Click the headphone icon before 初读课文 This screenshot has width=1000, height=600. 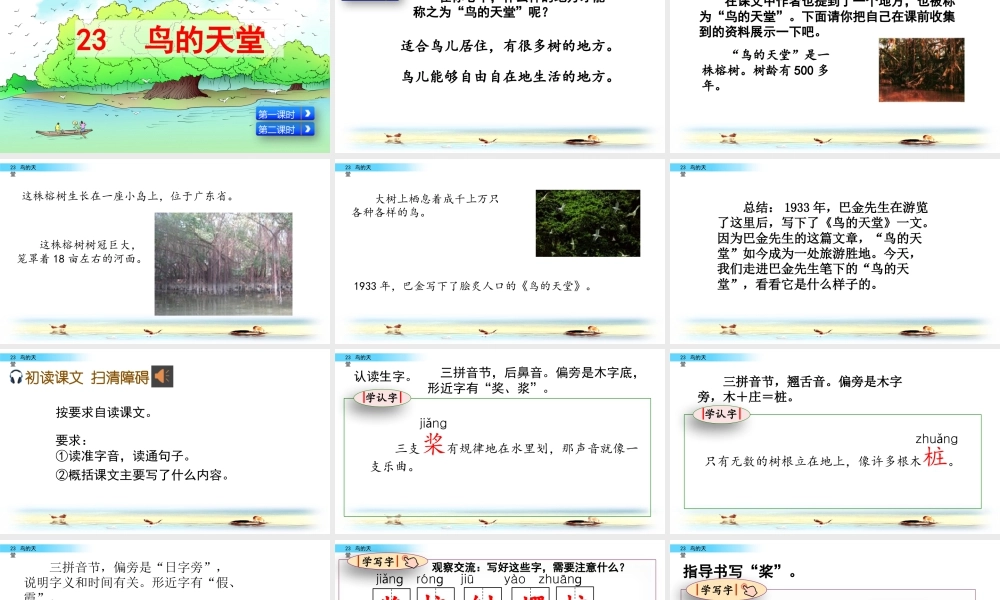[16, 376]
